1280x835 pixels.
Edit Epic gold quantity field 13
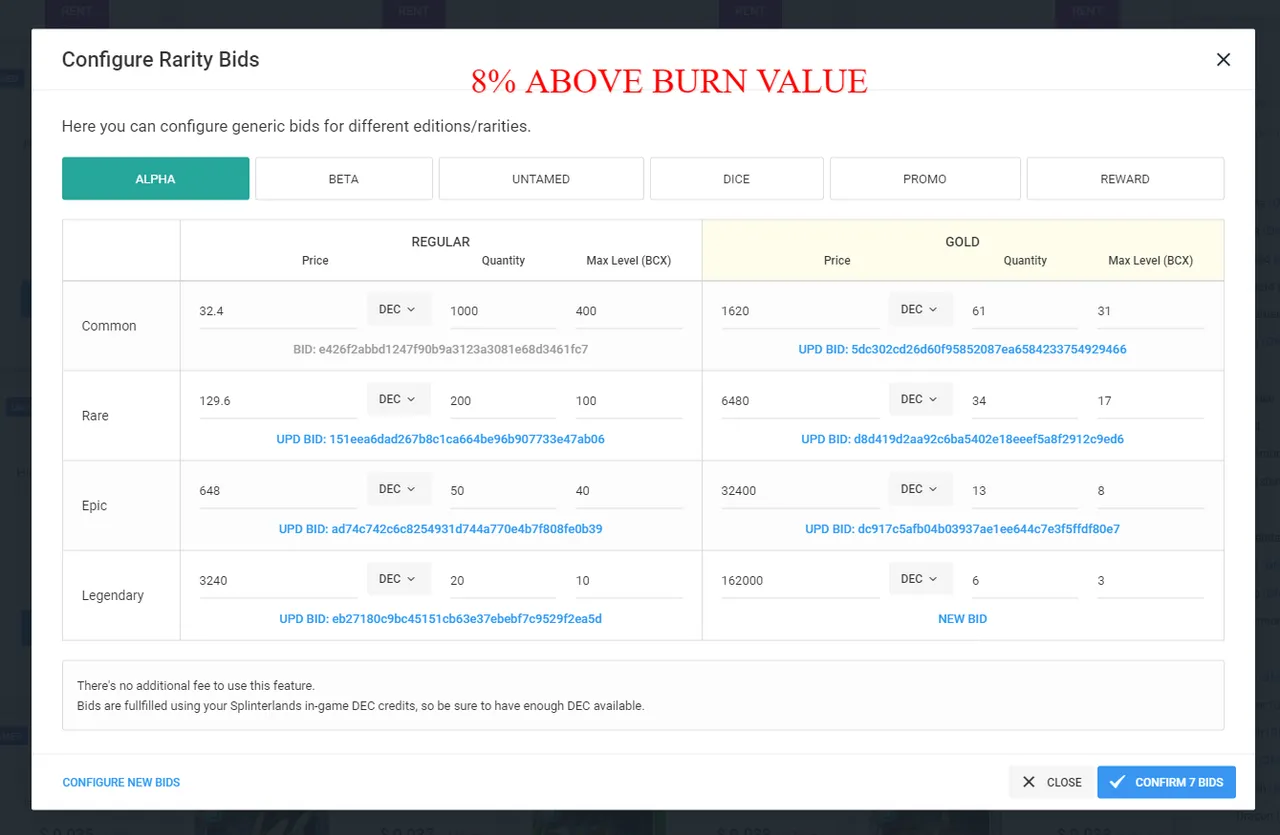(x=1025, y=491)
